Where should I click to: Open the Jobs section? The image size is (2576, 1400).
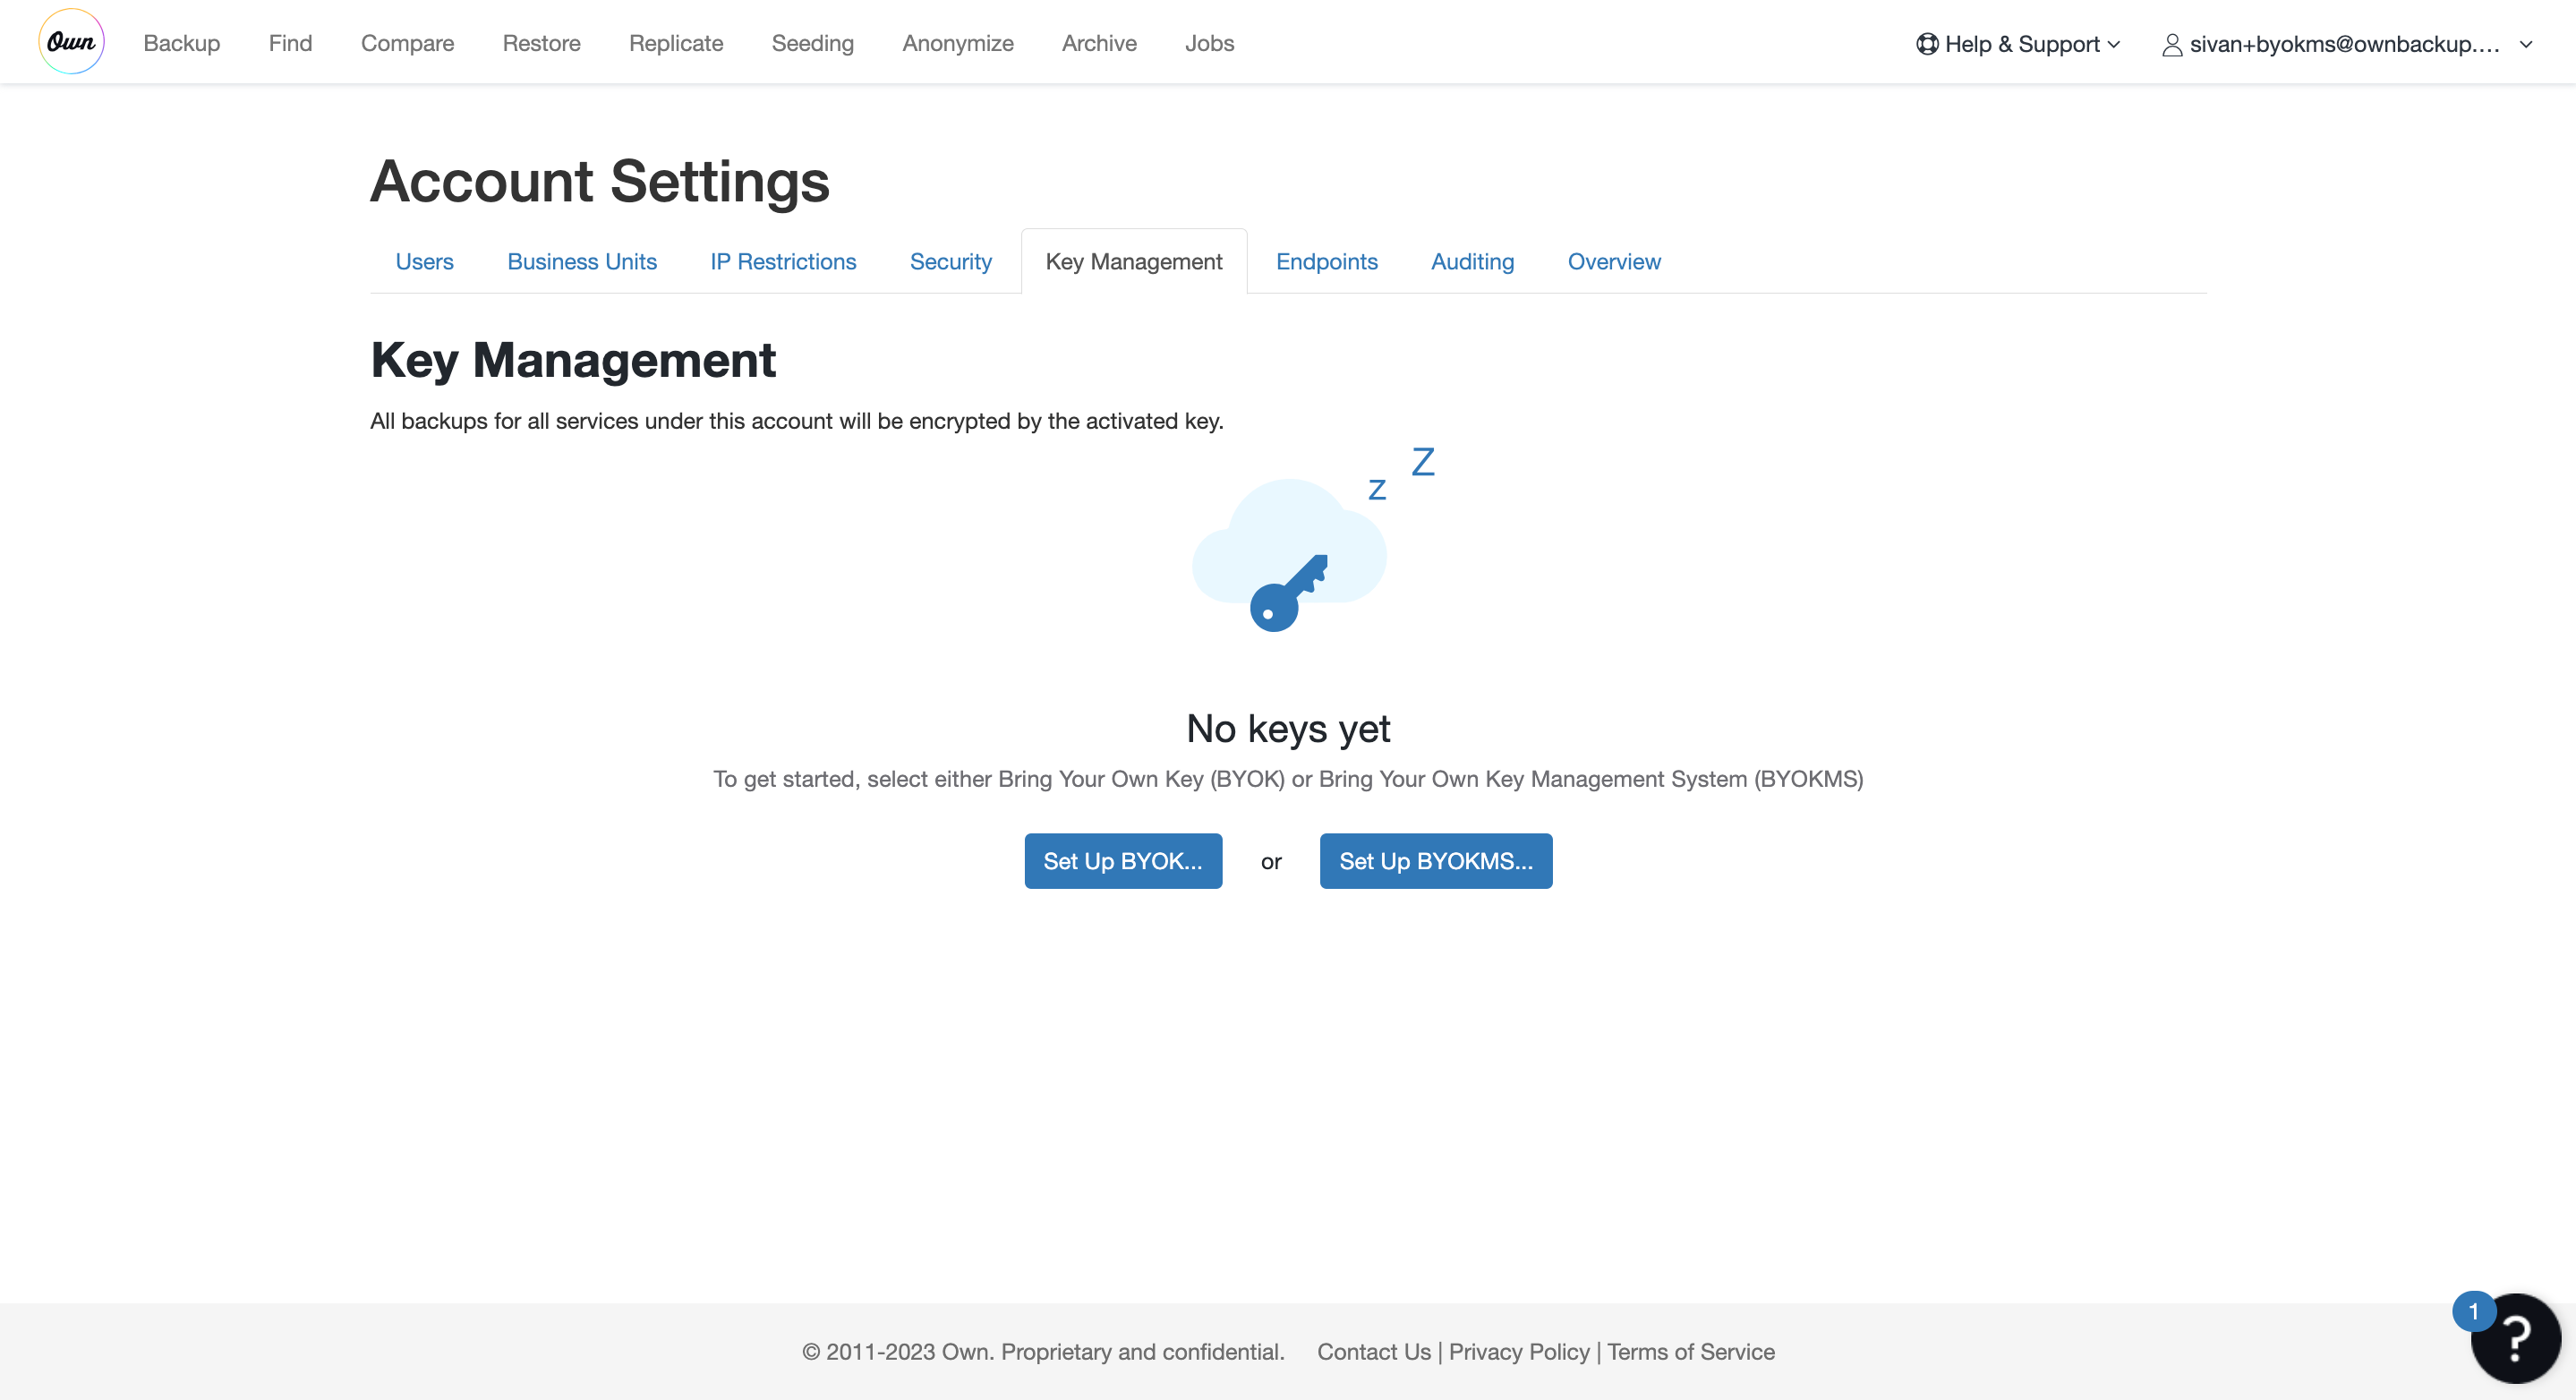click(1209, 43)
